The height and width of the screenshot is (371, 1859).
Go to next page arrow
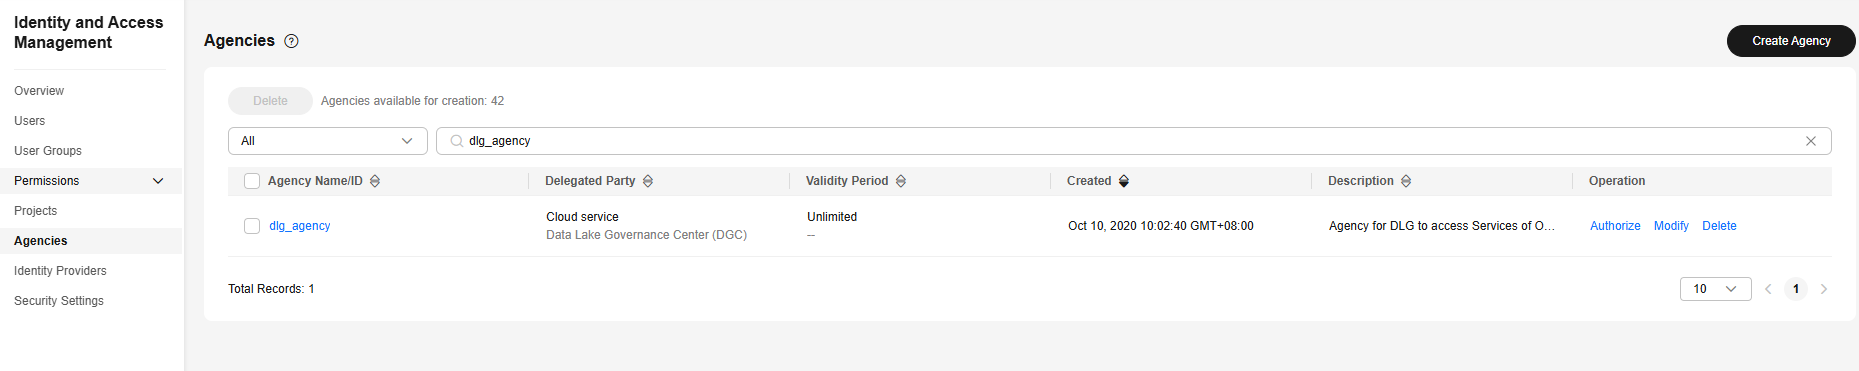tap(1824, 289)
